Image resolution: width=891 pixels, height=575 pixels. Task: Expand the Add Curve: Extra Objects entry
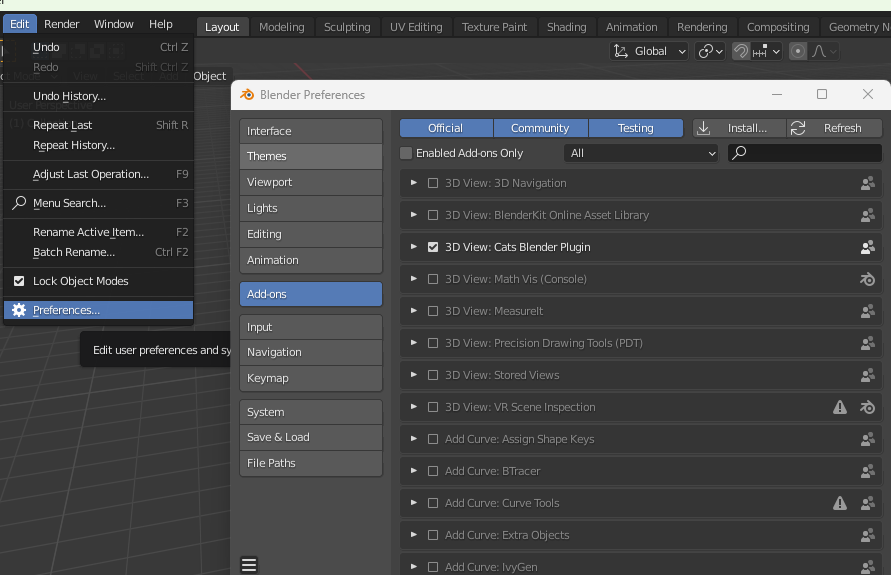414,535
